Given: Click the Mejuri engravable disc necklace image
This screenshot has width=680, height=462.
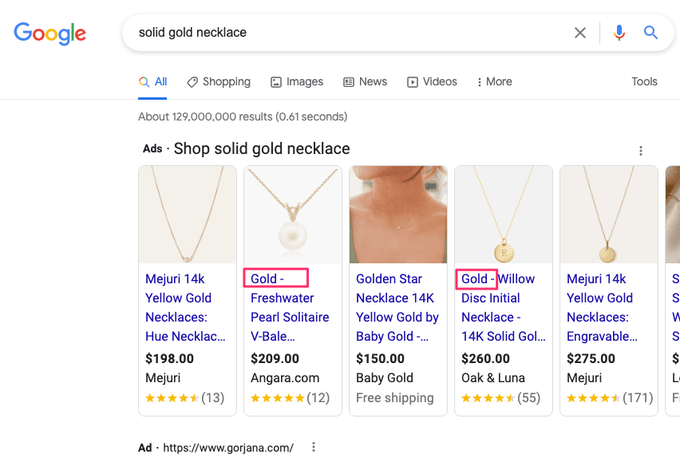Looking at the screenshot, I should pyautogui.click(x=608, y=214).
